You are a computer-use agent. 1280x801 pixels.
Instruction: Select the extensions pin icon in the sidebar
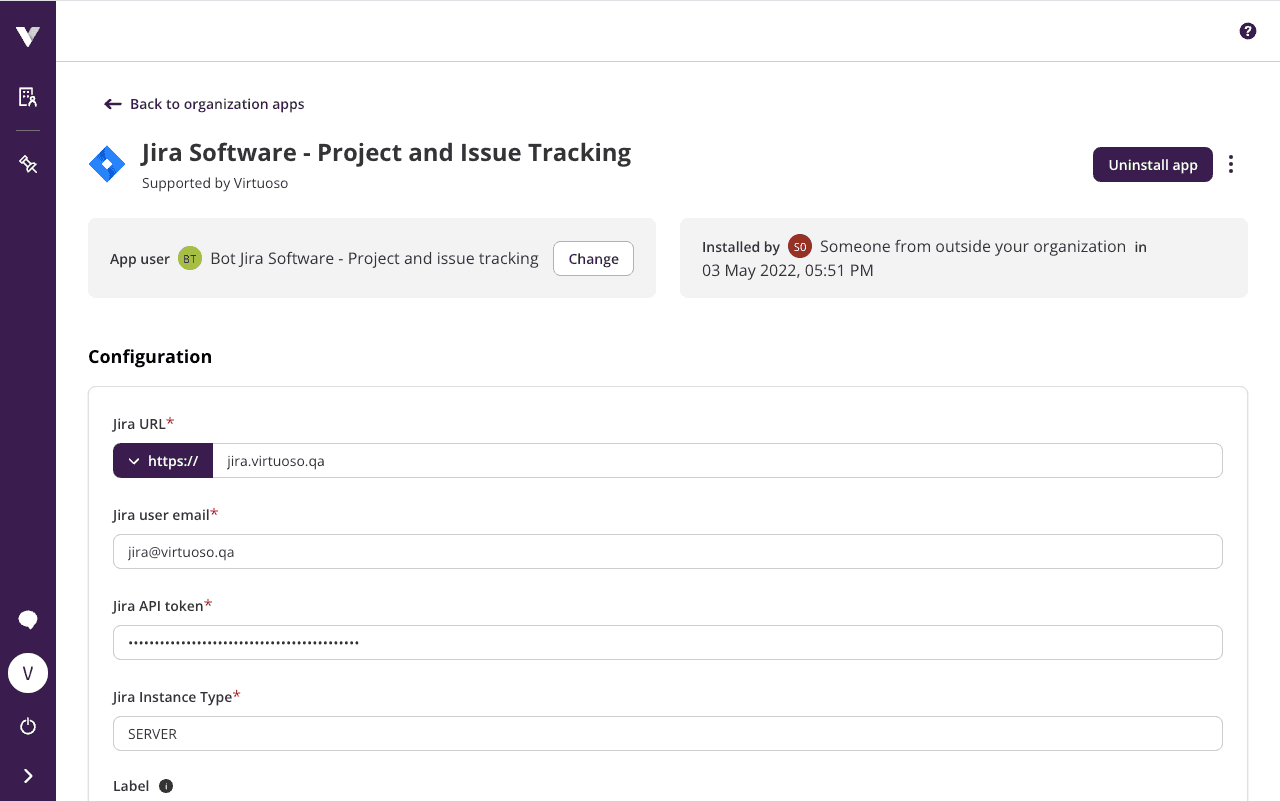click(28, 162)
